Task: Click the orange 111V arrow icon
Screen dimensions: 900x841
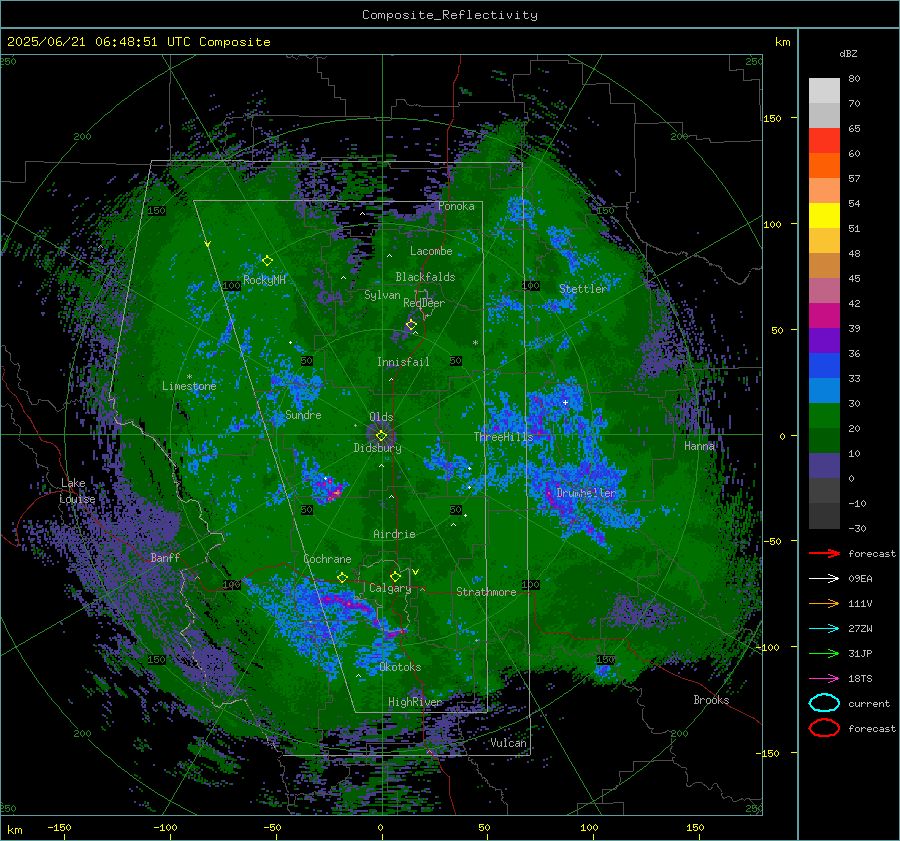Action: (824, 603)
